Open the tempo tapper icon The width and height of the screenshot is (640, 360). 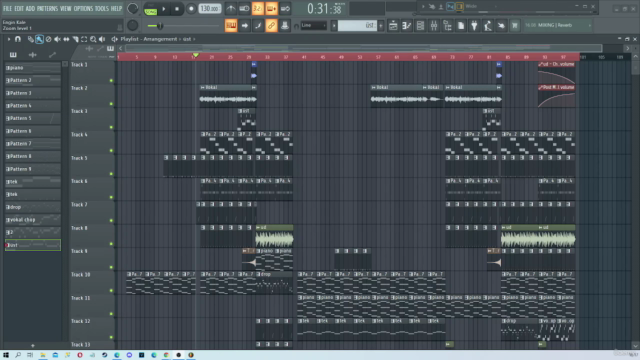tap(488, 26)
